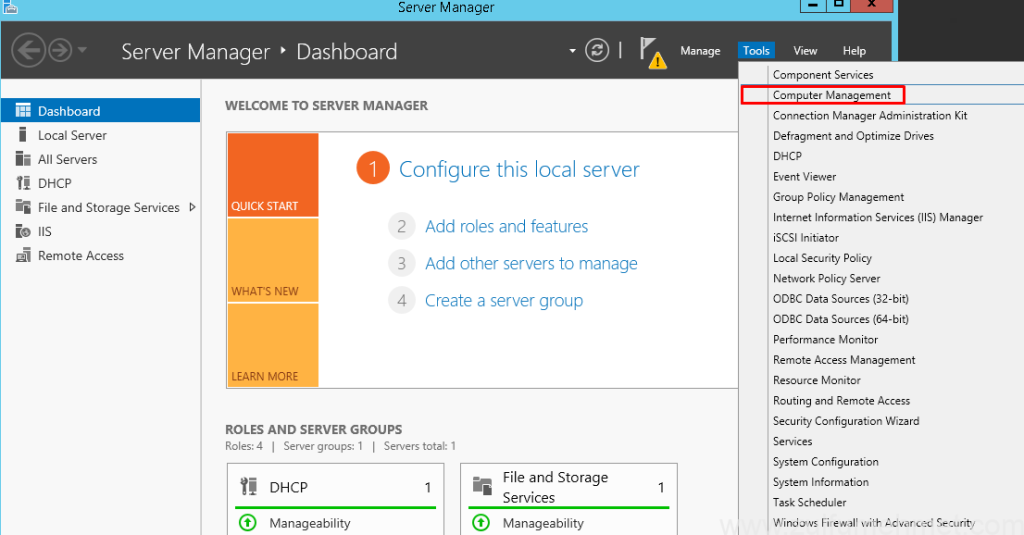The image size is (1024, 535).
Task: Click Configure this local server link
Action: click(519, 169)
